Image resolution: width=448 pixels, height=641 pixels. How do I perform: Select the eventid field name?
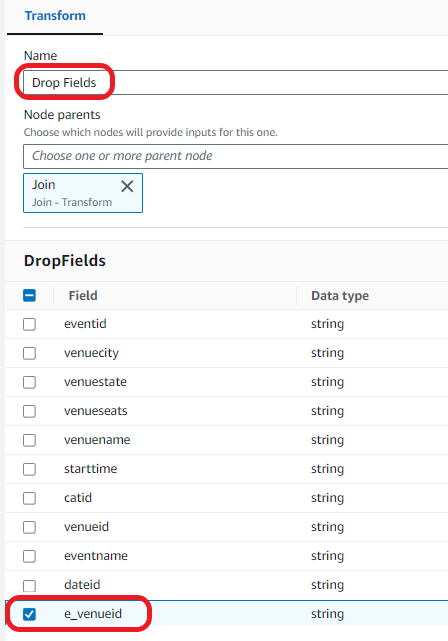click(85, 324)
